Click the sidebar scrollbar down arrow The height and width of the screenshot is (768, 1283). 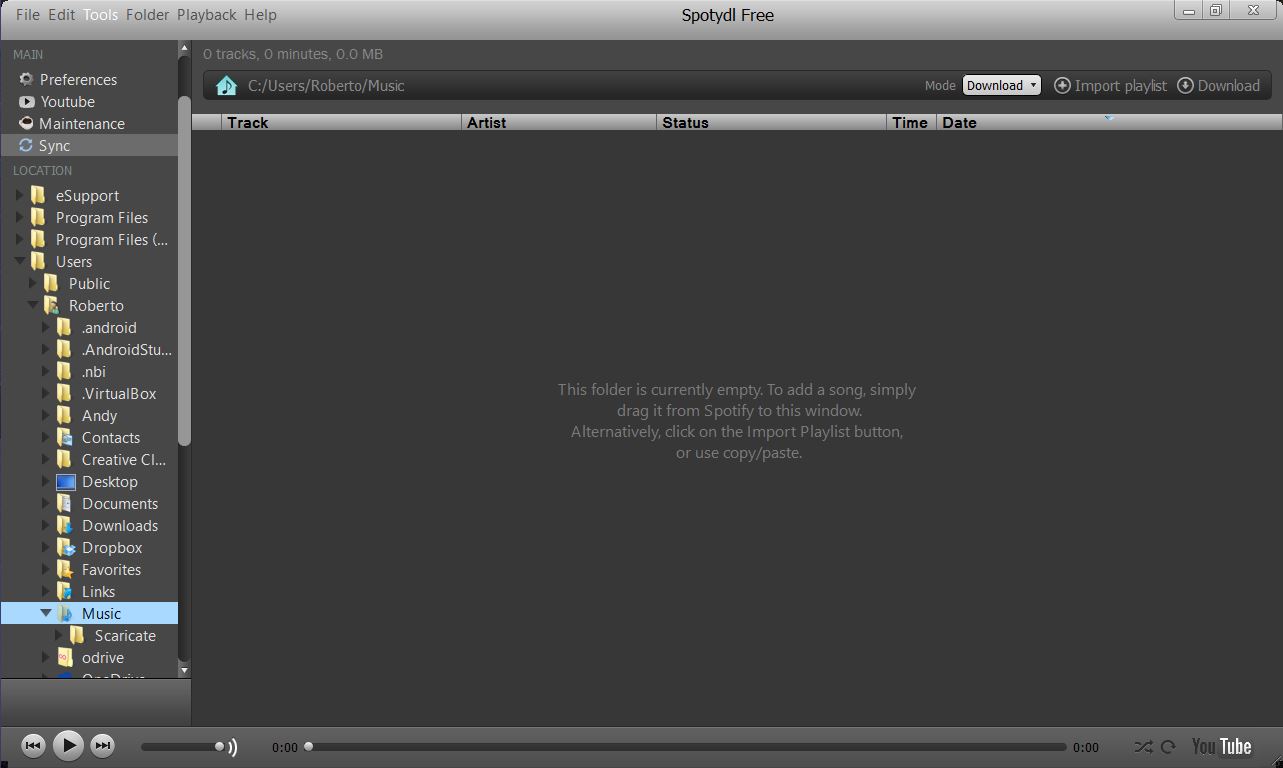coord(184,669)
